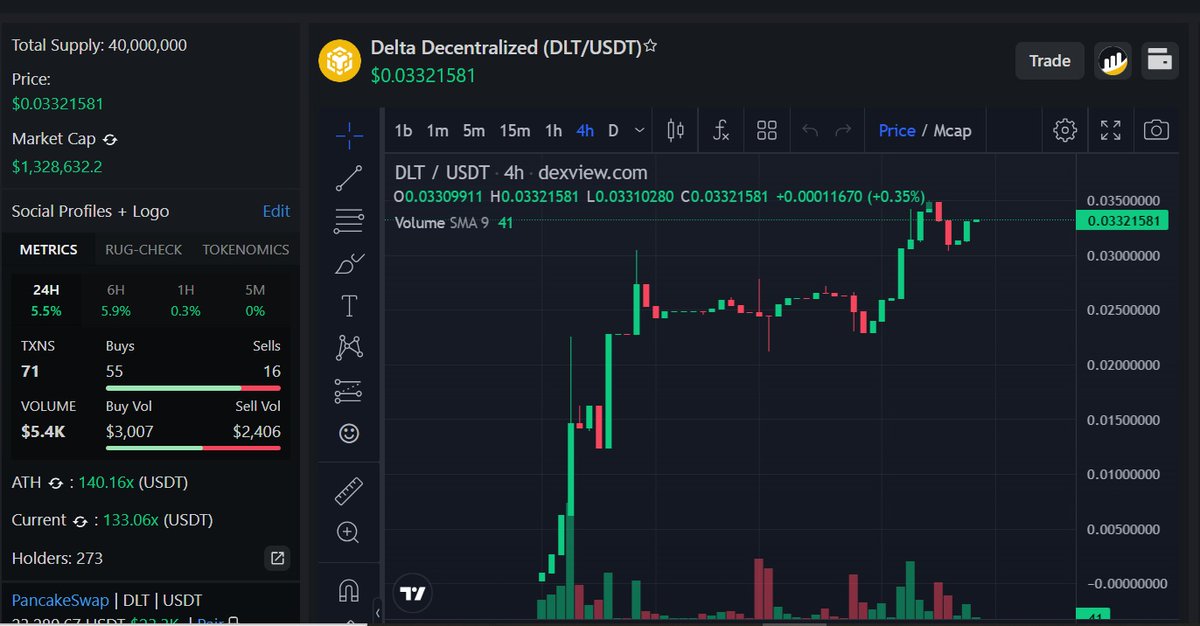Open the emoji icons tool

pyautogui.click(x=349, y=433)
